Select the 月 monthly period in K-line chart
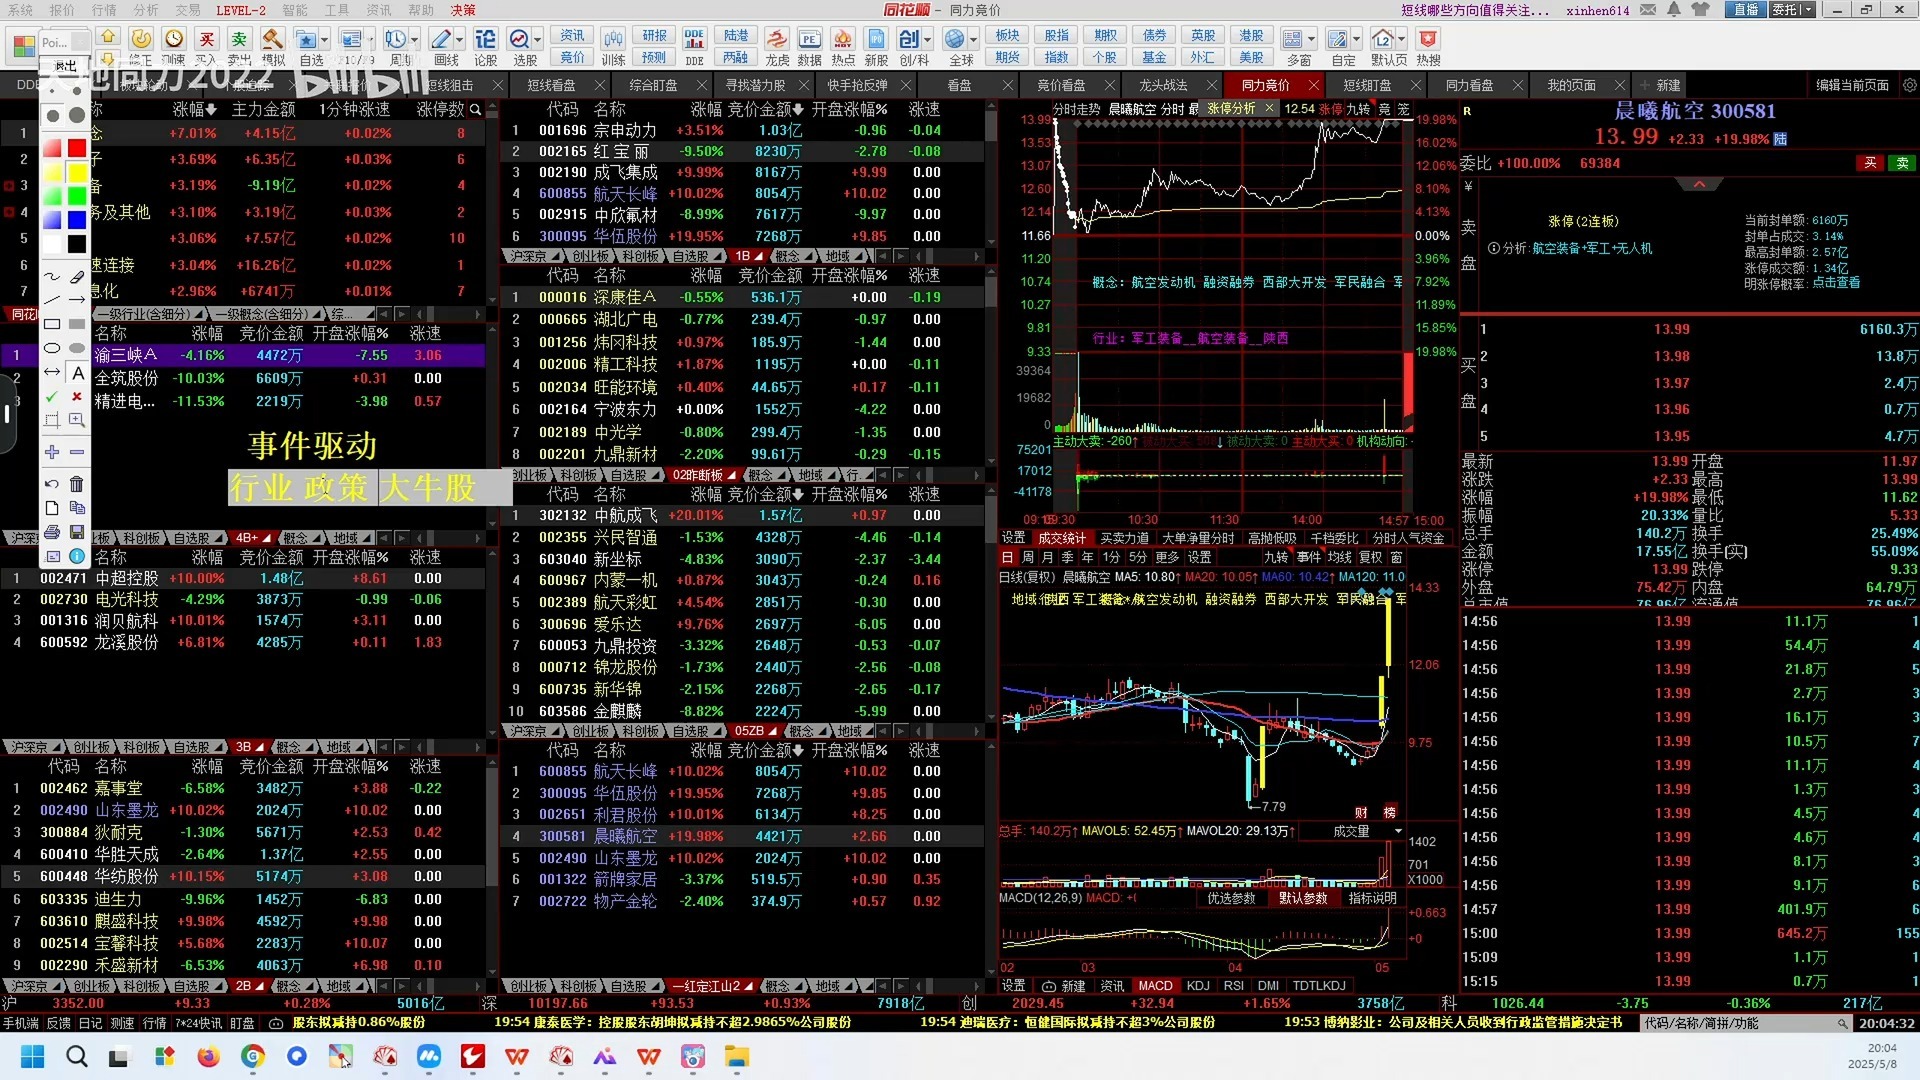Image resolution: width=1920 pixels, height=1080 pixels. [x=1047, y=558]
